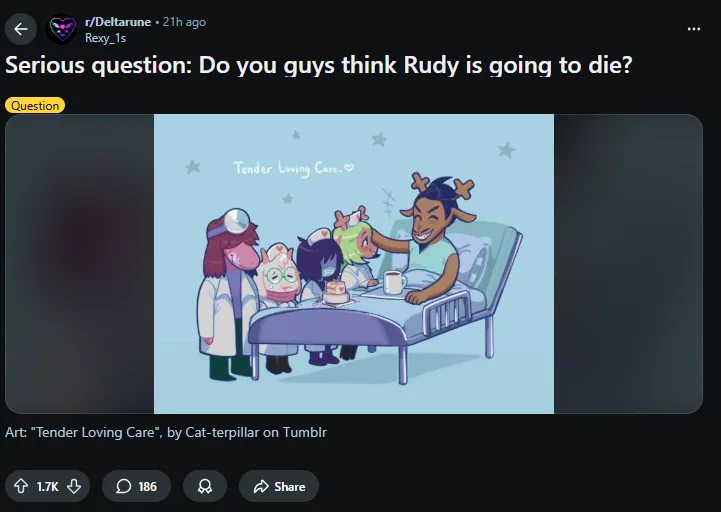Click the cake in the artwork

pos(337,290)
